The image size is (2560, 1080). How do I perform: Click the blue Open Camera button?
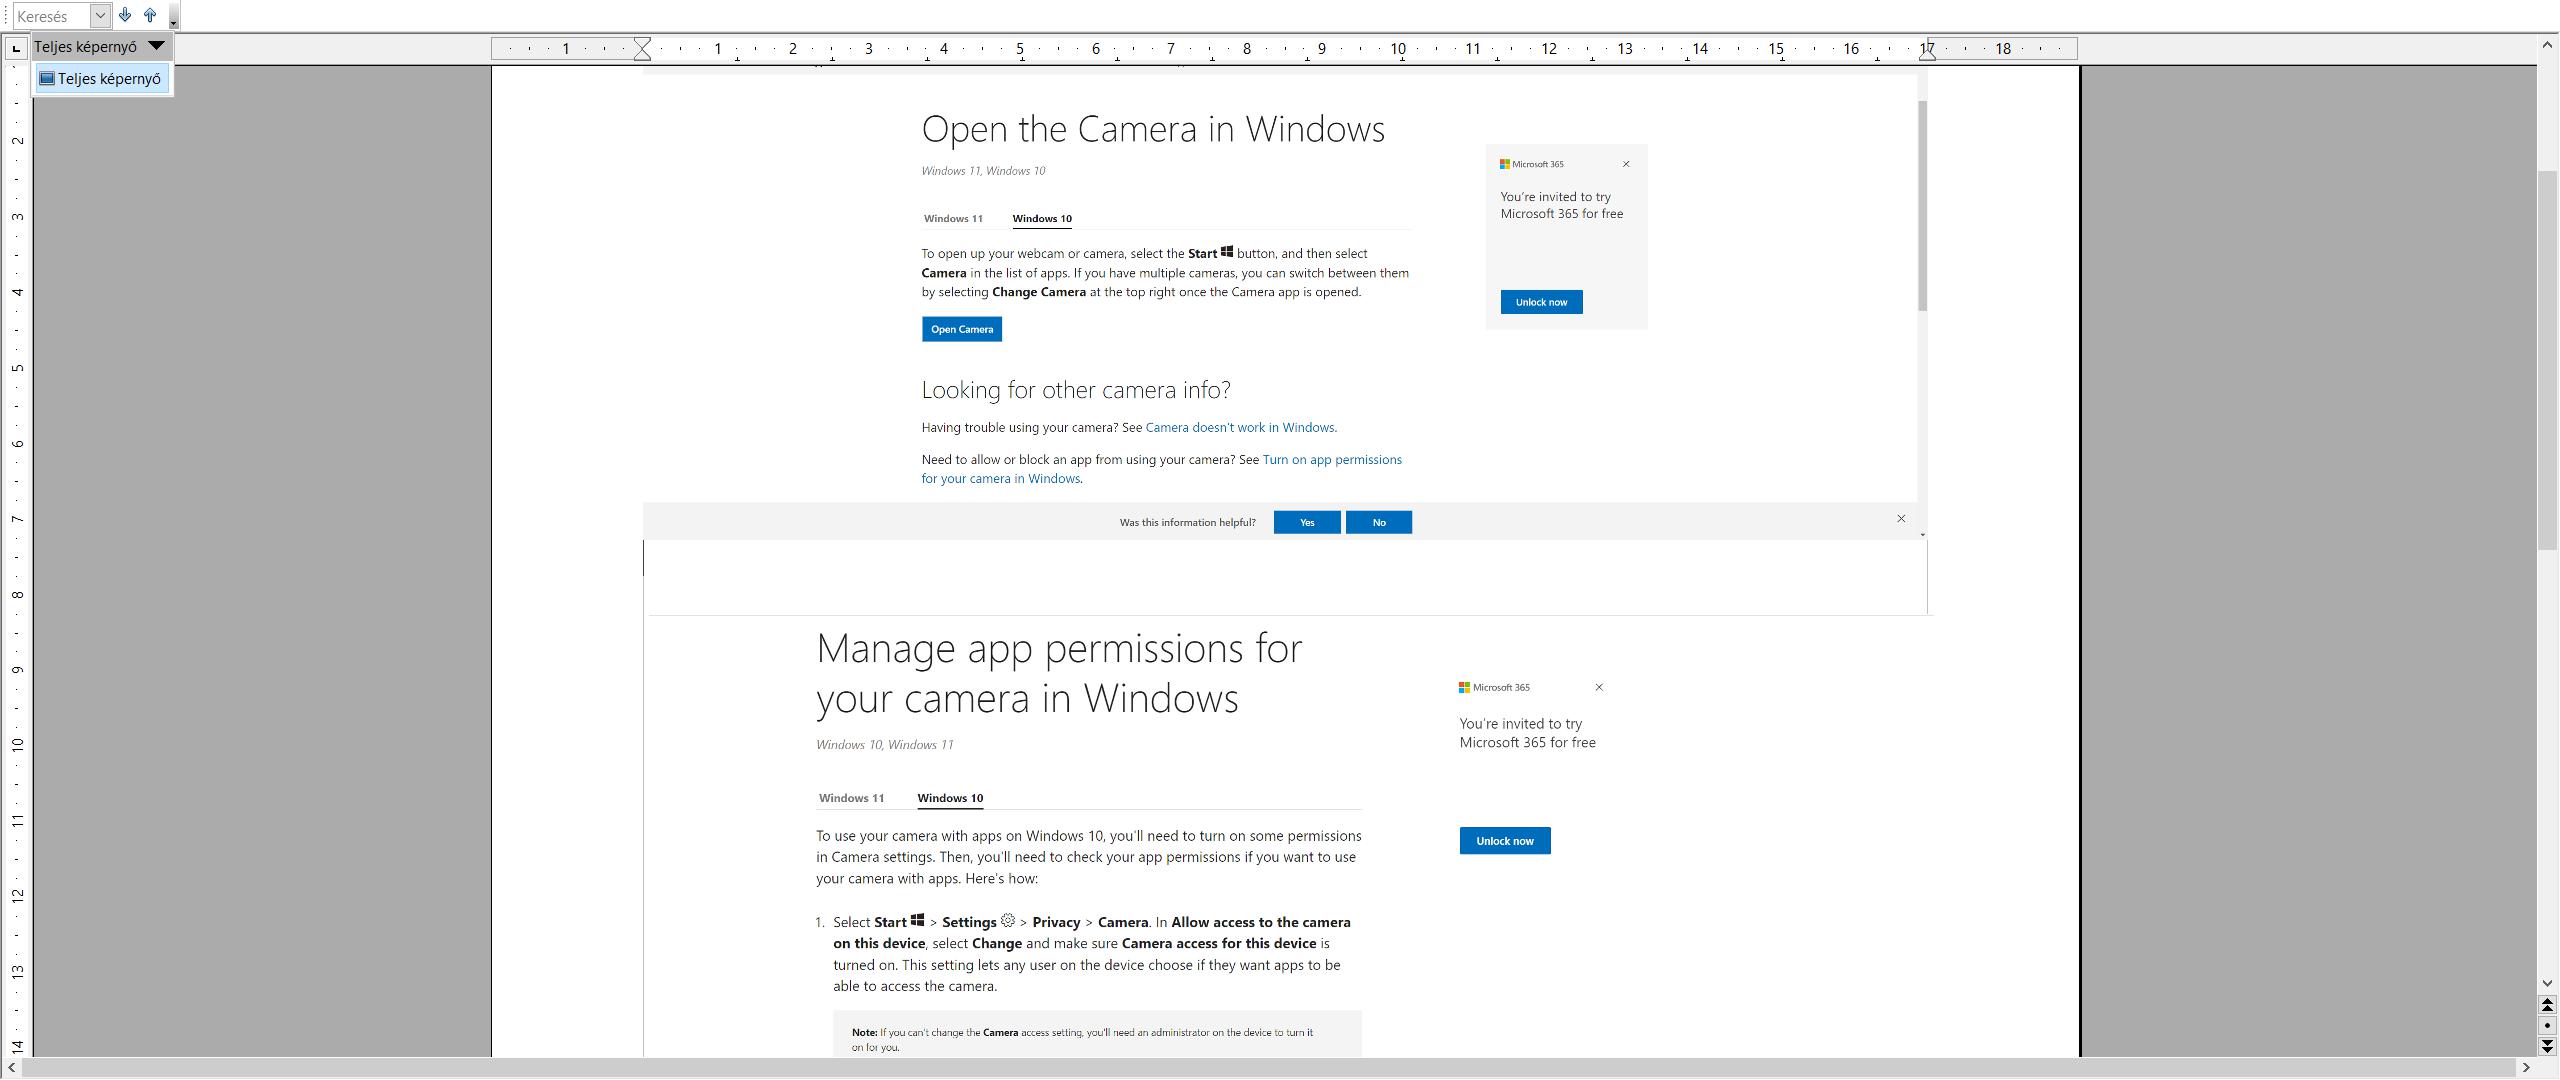tap(962, 329)
